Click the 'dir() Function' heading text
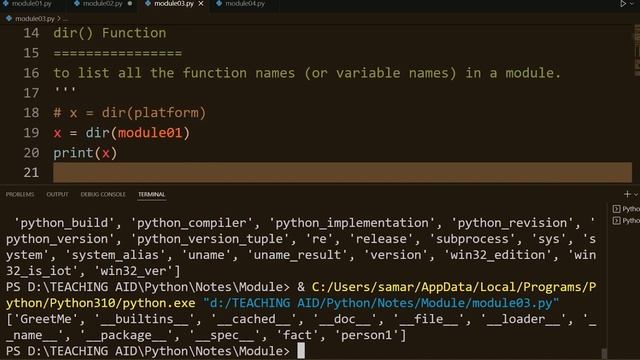The height and width of the screenshot is (360, 640). [x=110, y=33]
